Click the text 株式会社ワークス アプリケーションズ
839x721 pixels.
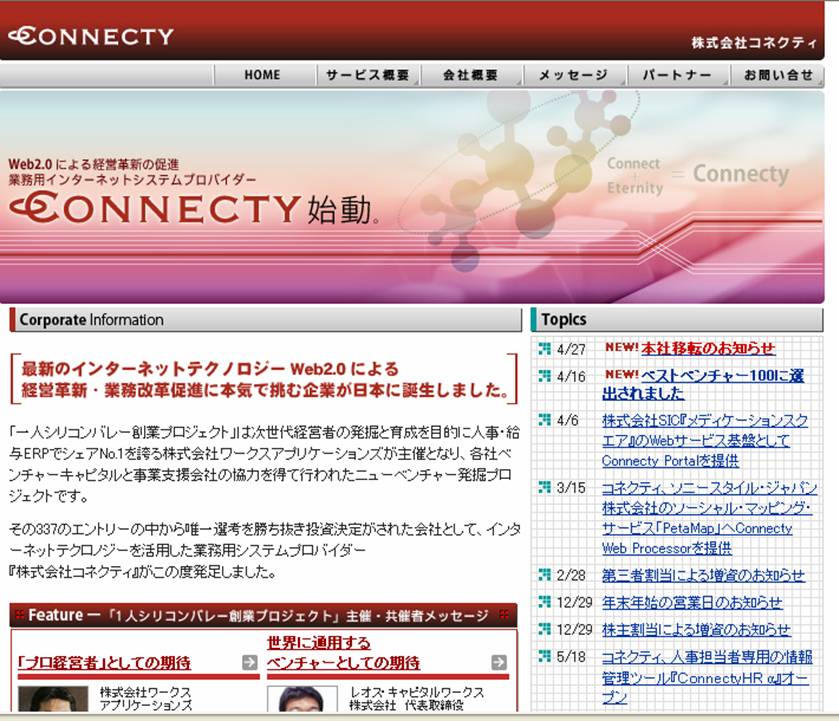pyautogui.click(x=146, y=699)
